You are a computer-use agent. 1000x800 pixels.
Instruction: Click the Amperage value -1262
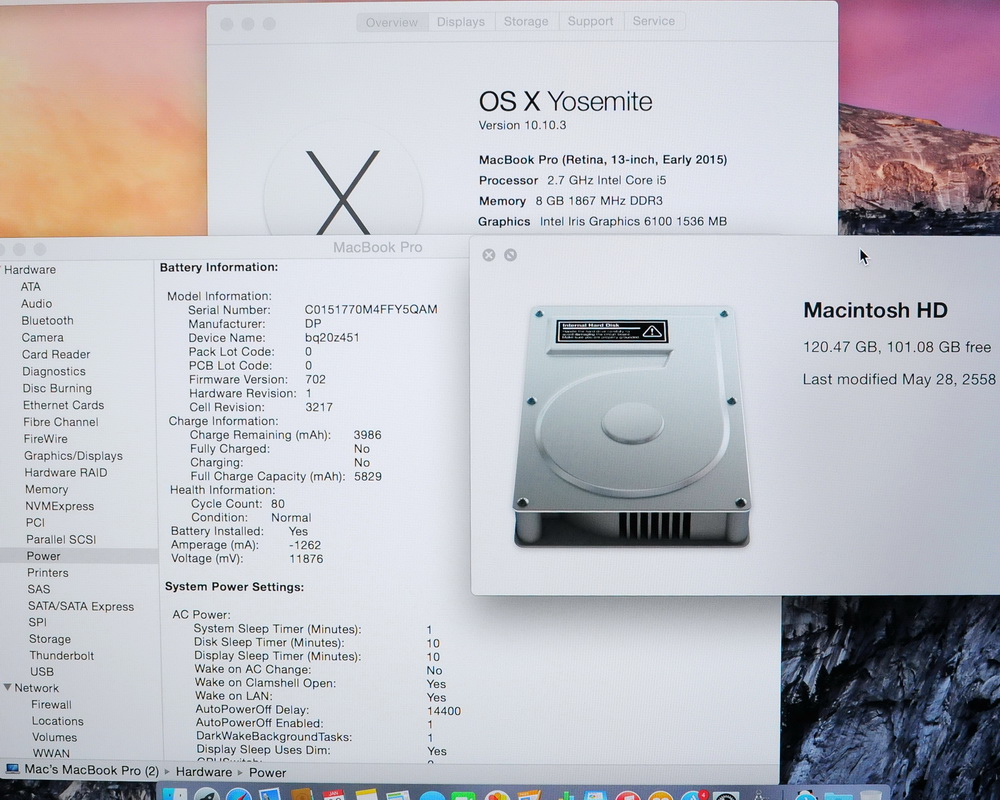(305, 545)
